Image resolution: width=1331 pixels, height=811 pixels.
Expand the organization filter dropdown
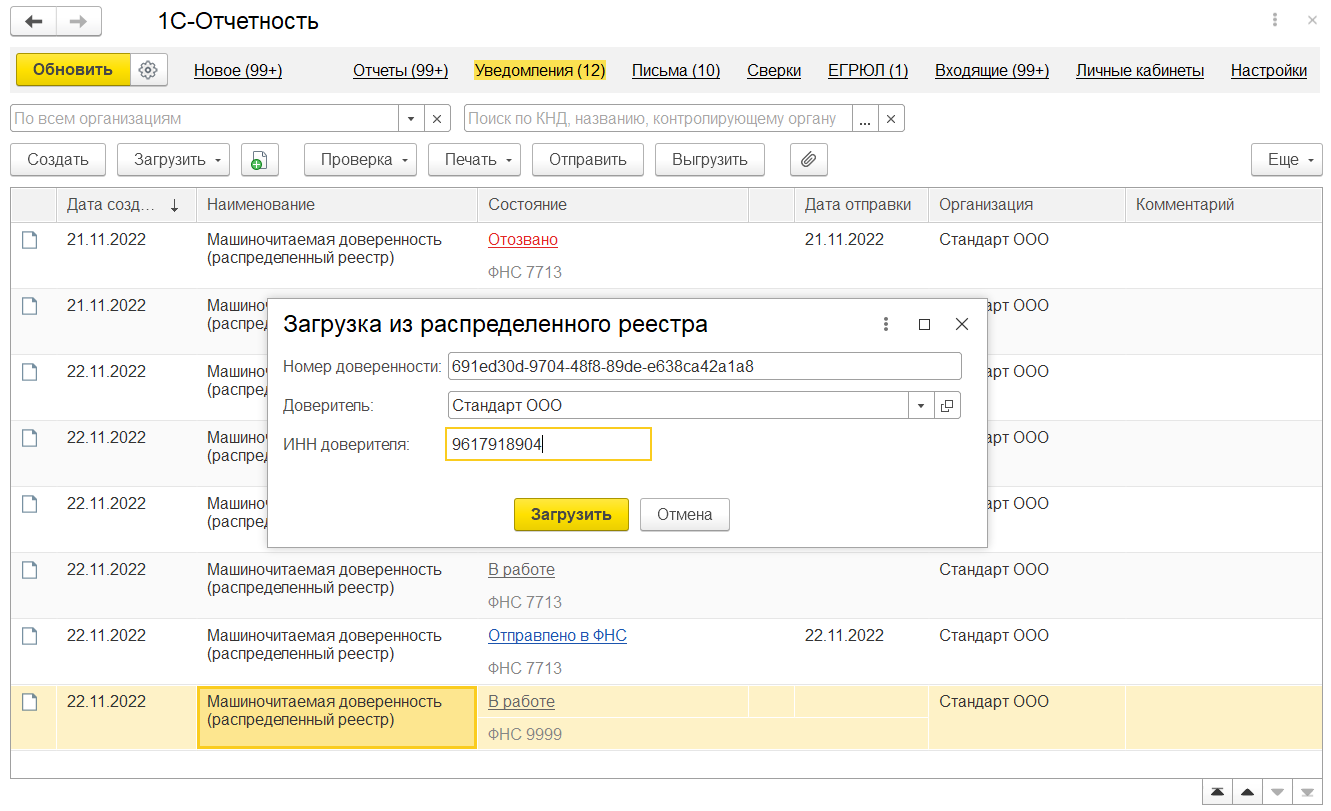click(x=411, y=118)
